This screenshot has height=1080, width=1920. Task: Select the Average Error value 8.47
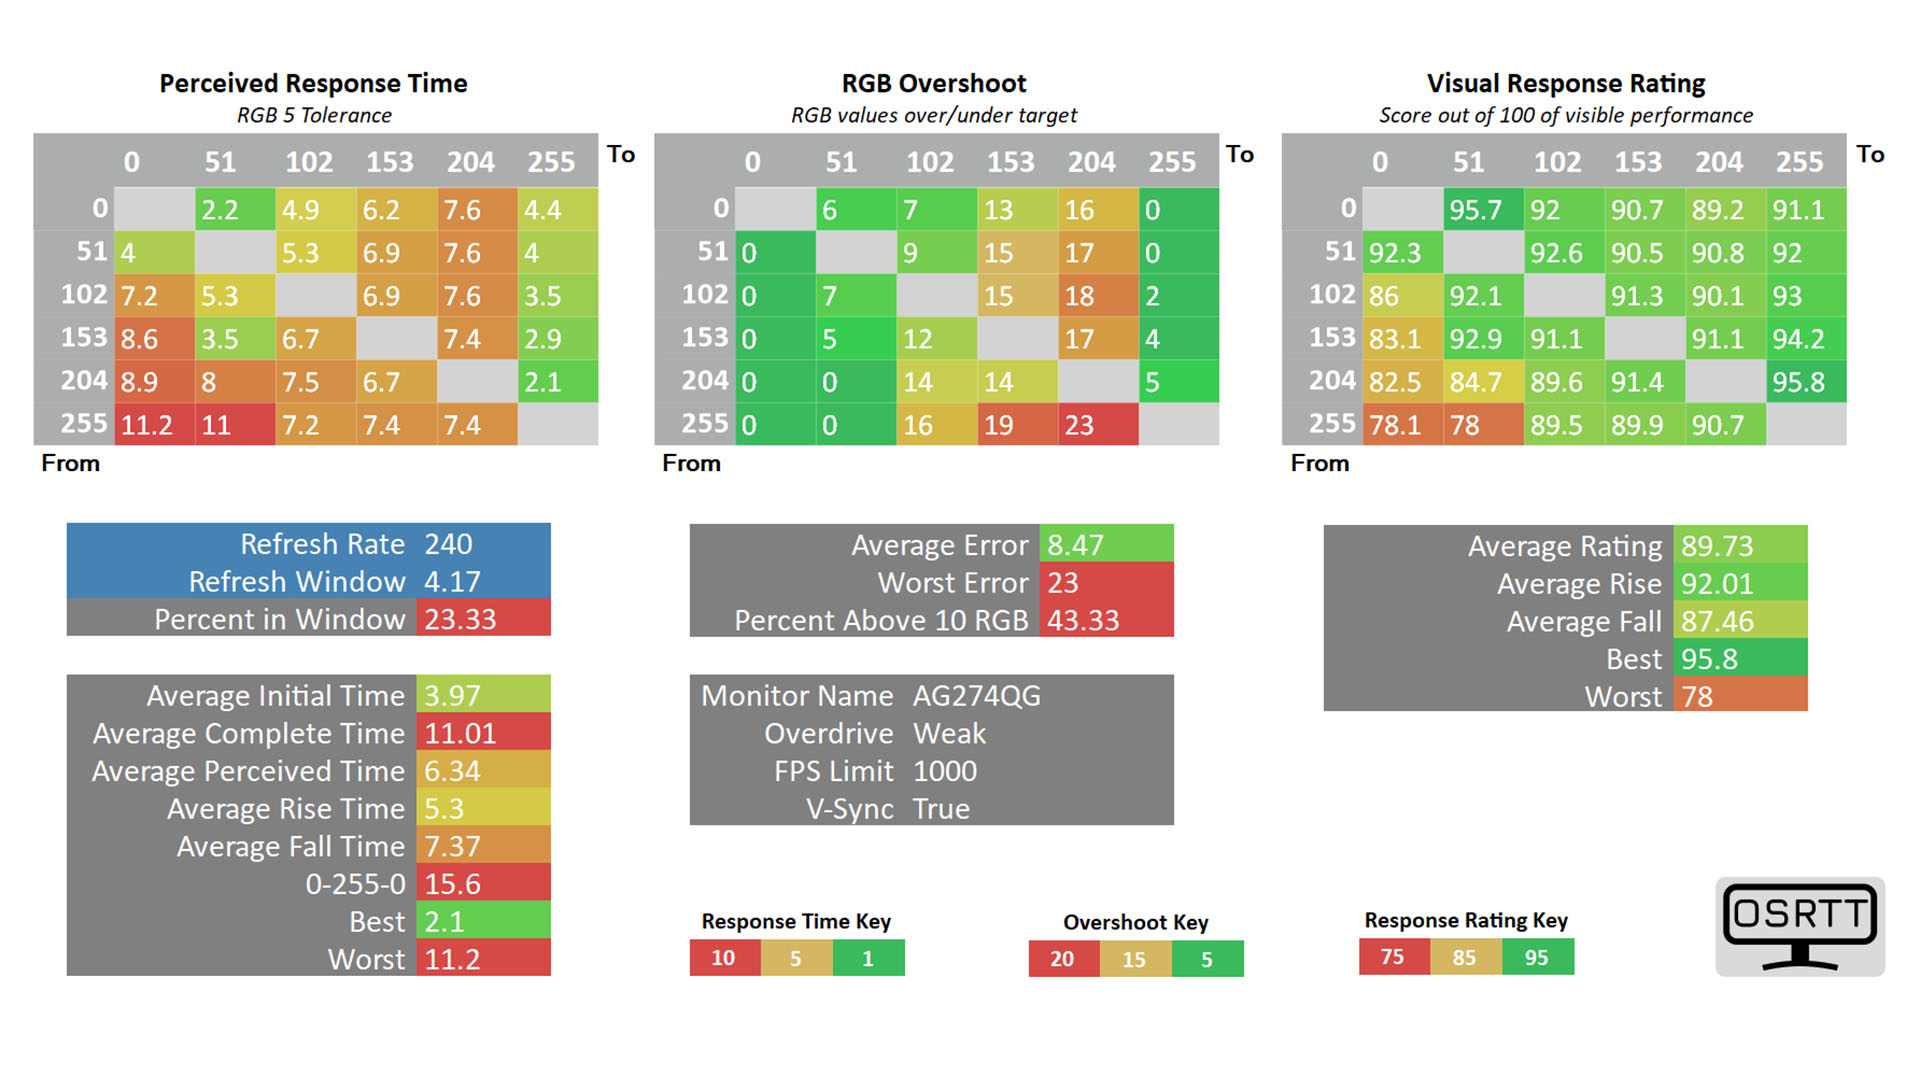1075,545
